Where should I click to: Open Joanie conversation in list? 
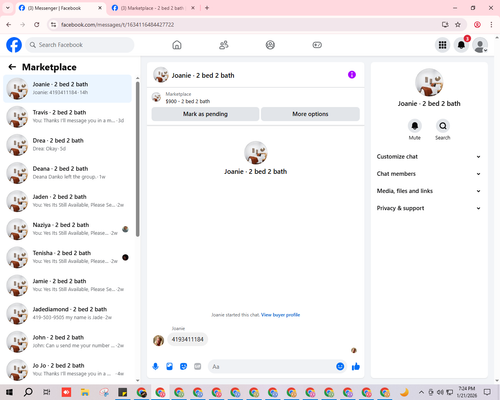[67, 89]
